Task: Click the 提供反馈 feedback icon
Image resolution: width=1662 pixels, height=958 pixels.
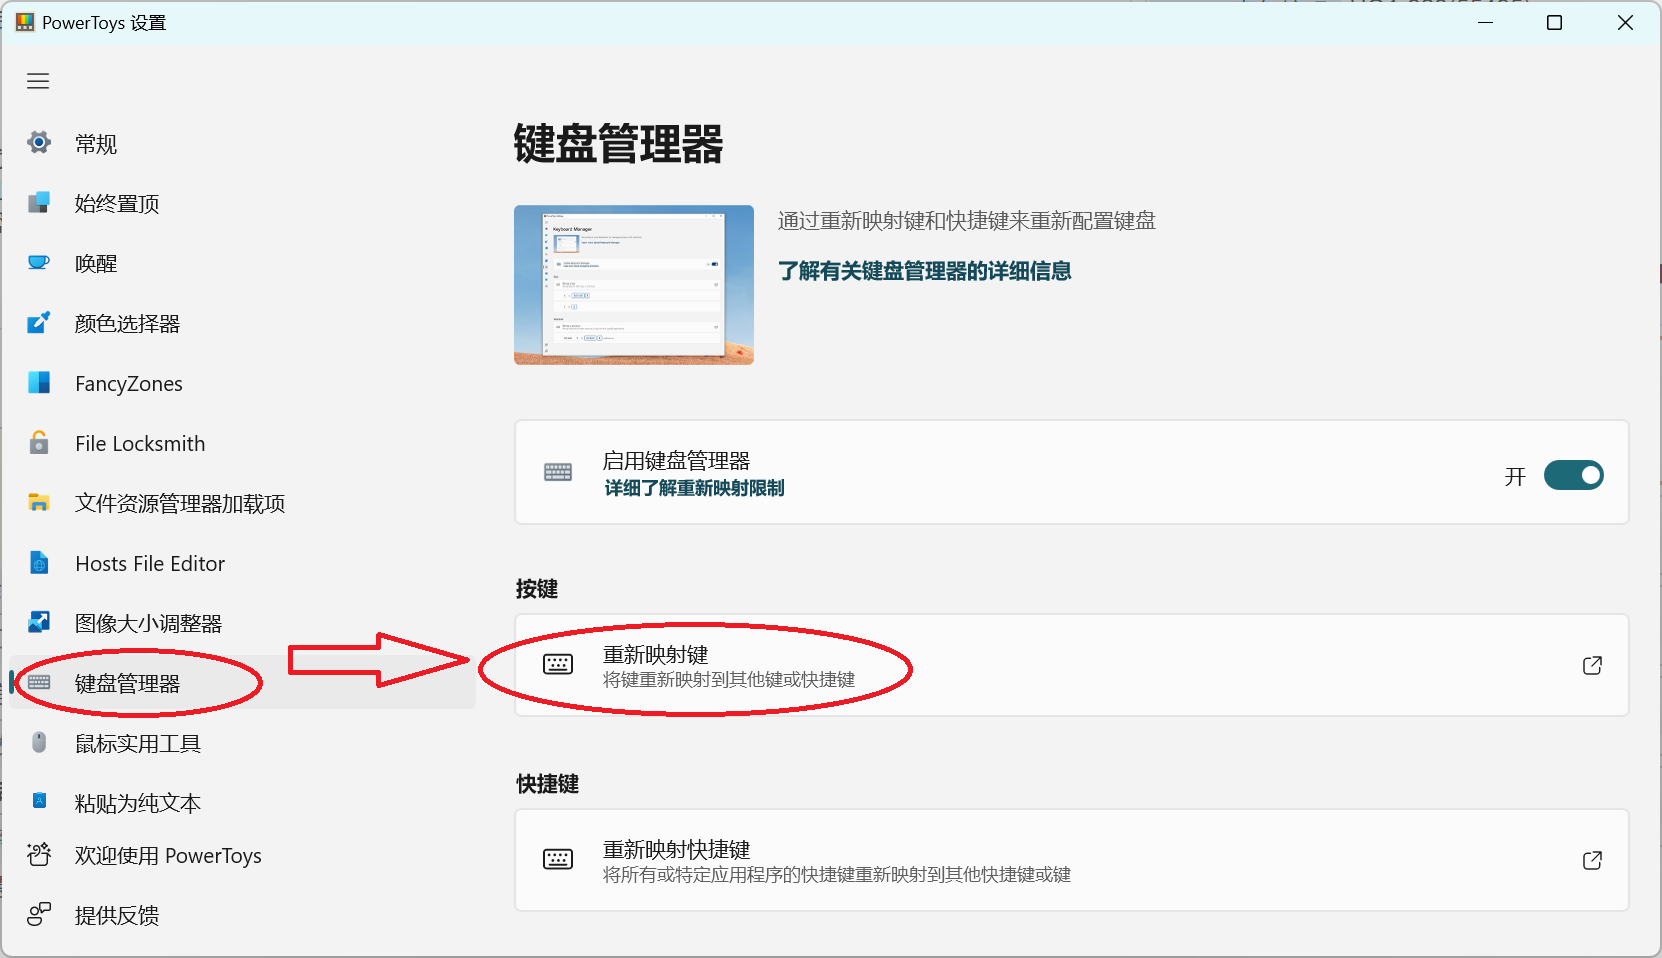Action: 39,915
